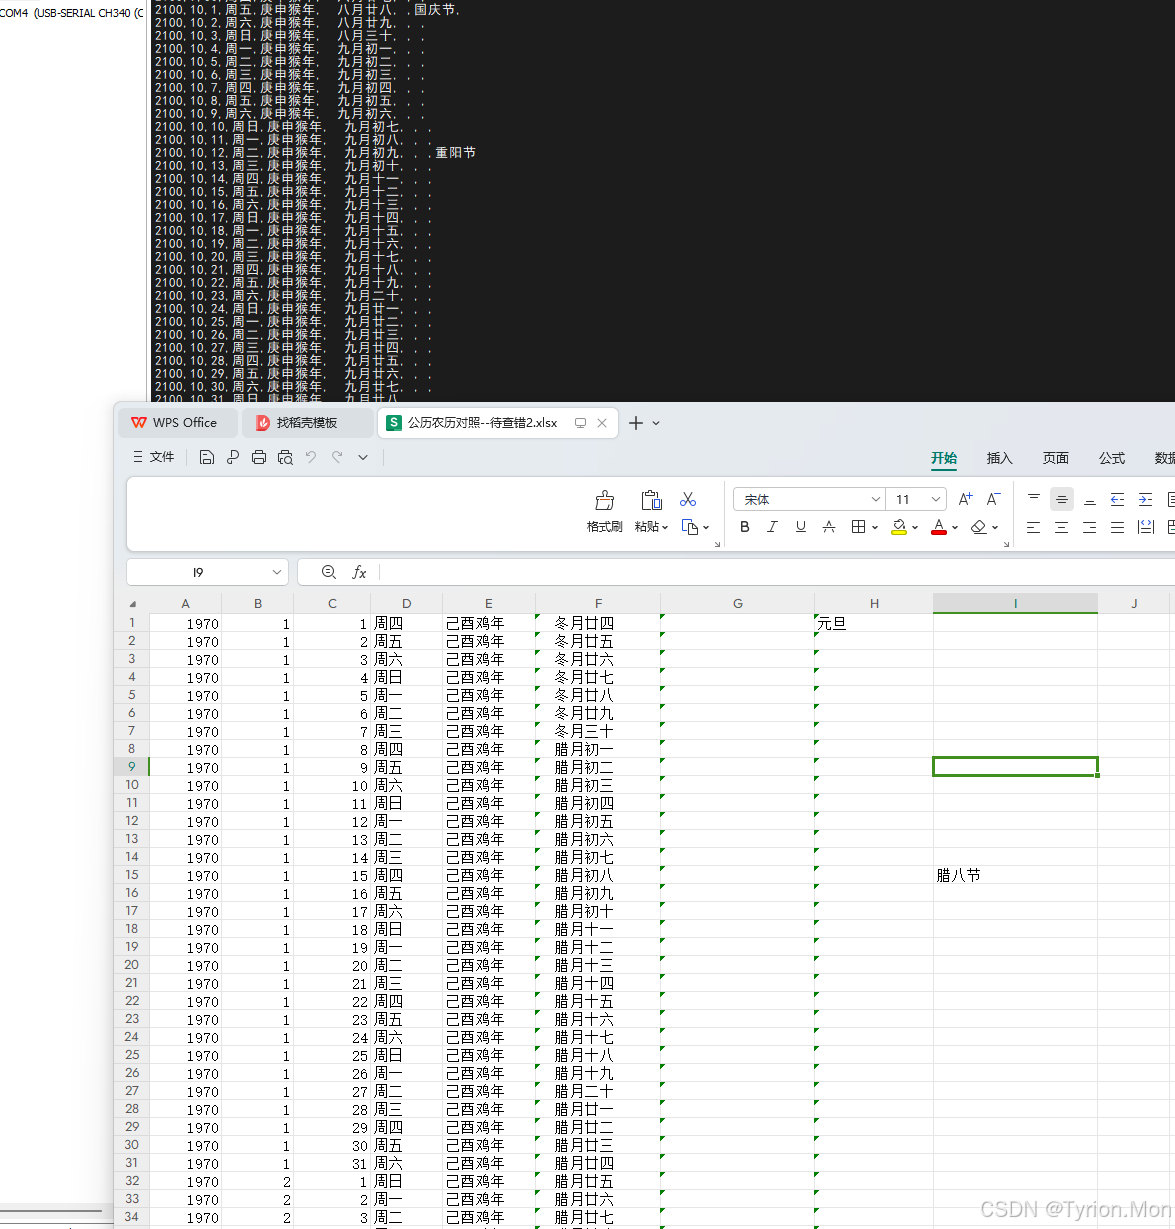This screenshot has height=1229, width=1175.
Task: Apply yellow fill color bucket
Action: point(898,527)
